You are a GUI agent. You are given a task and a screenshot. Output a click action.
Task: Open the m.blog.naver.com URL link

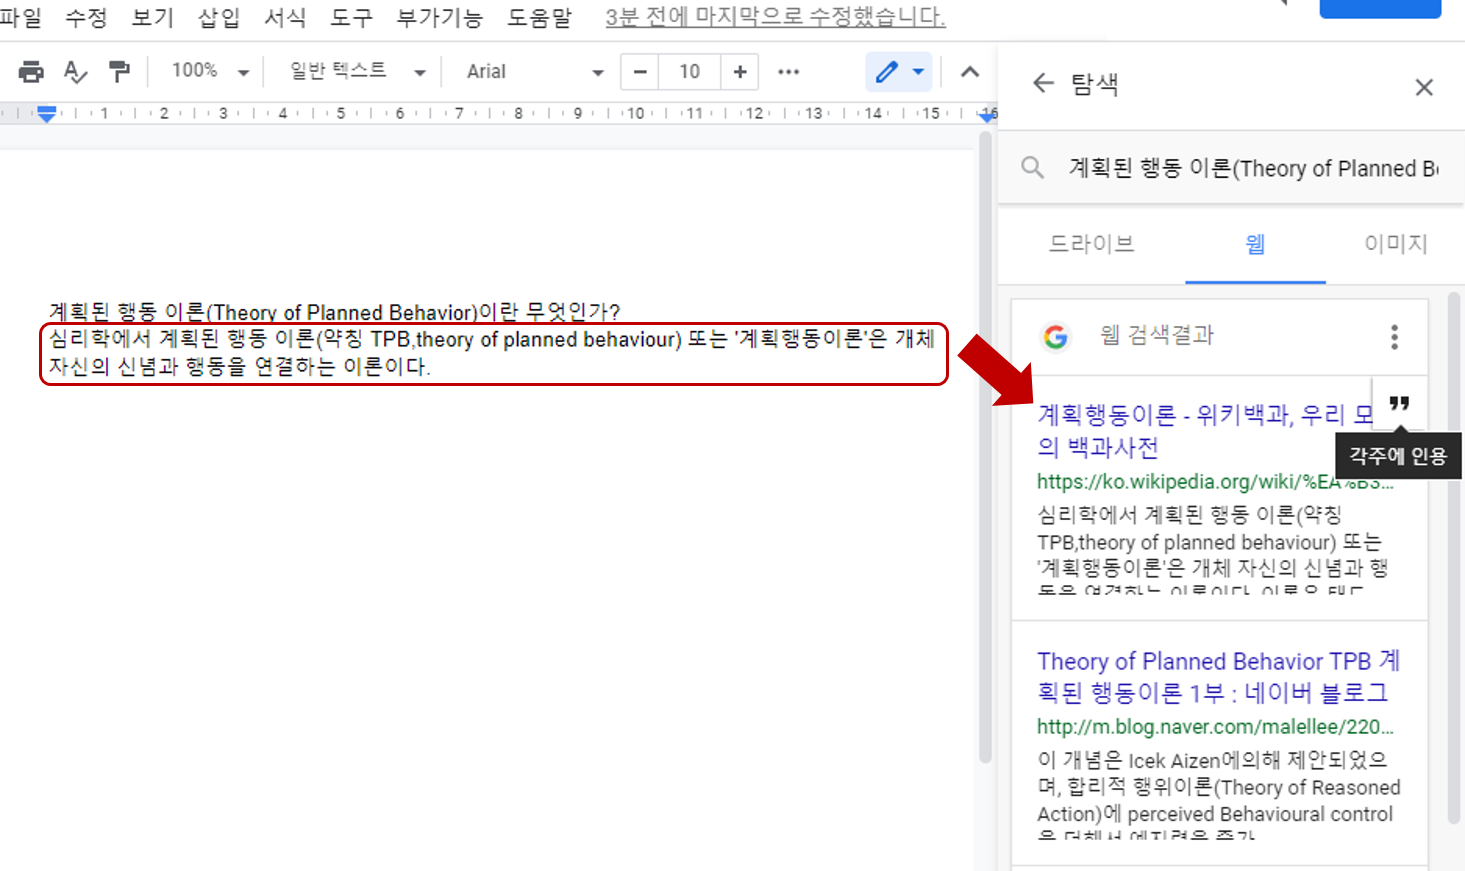[x=1215, y=727]
